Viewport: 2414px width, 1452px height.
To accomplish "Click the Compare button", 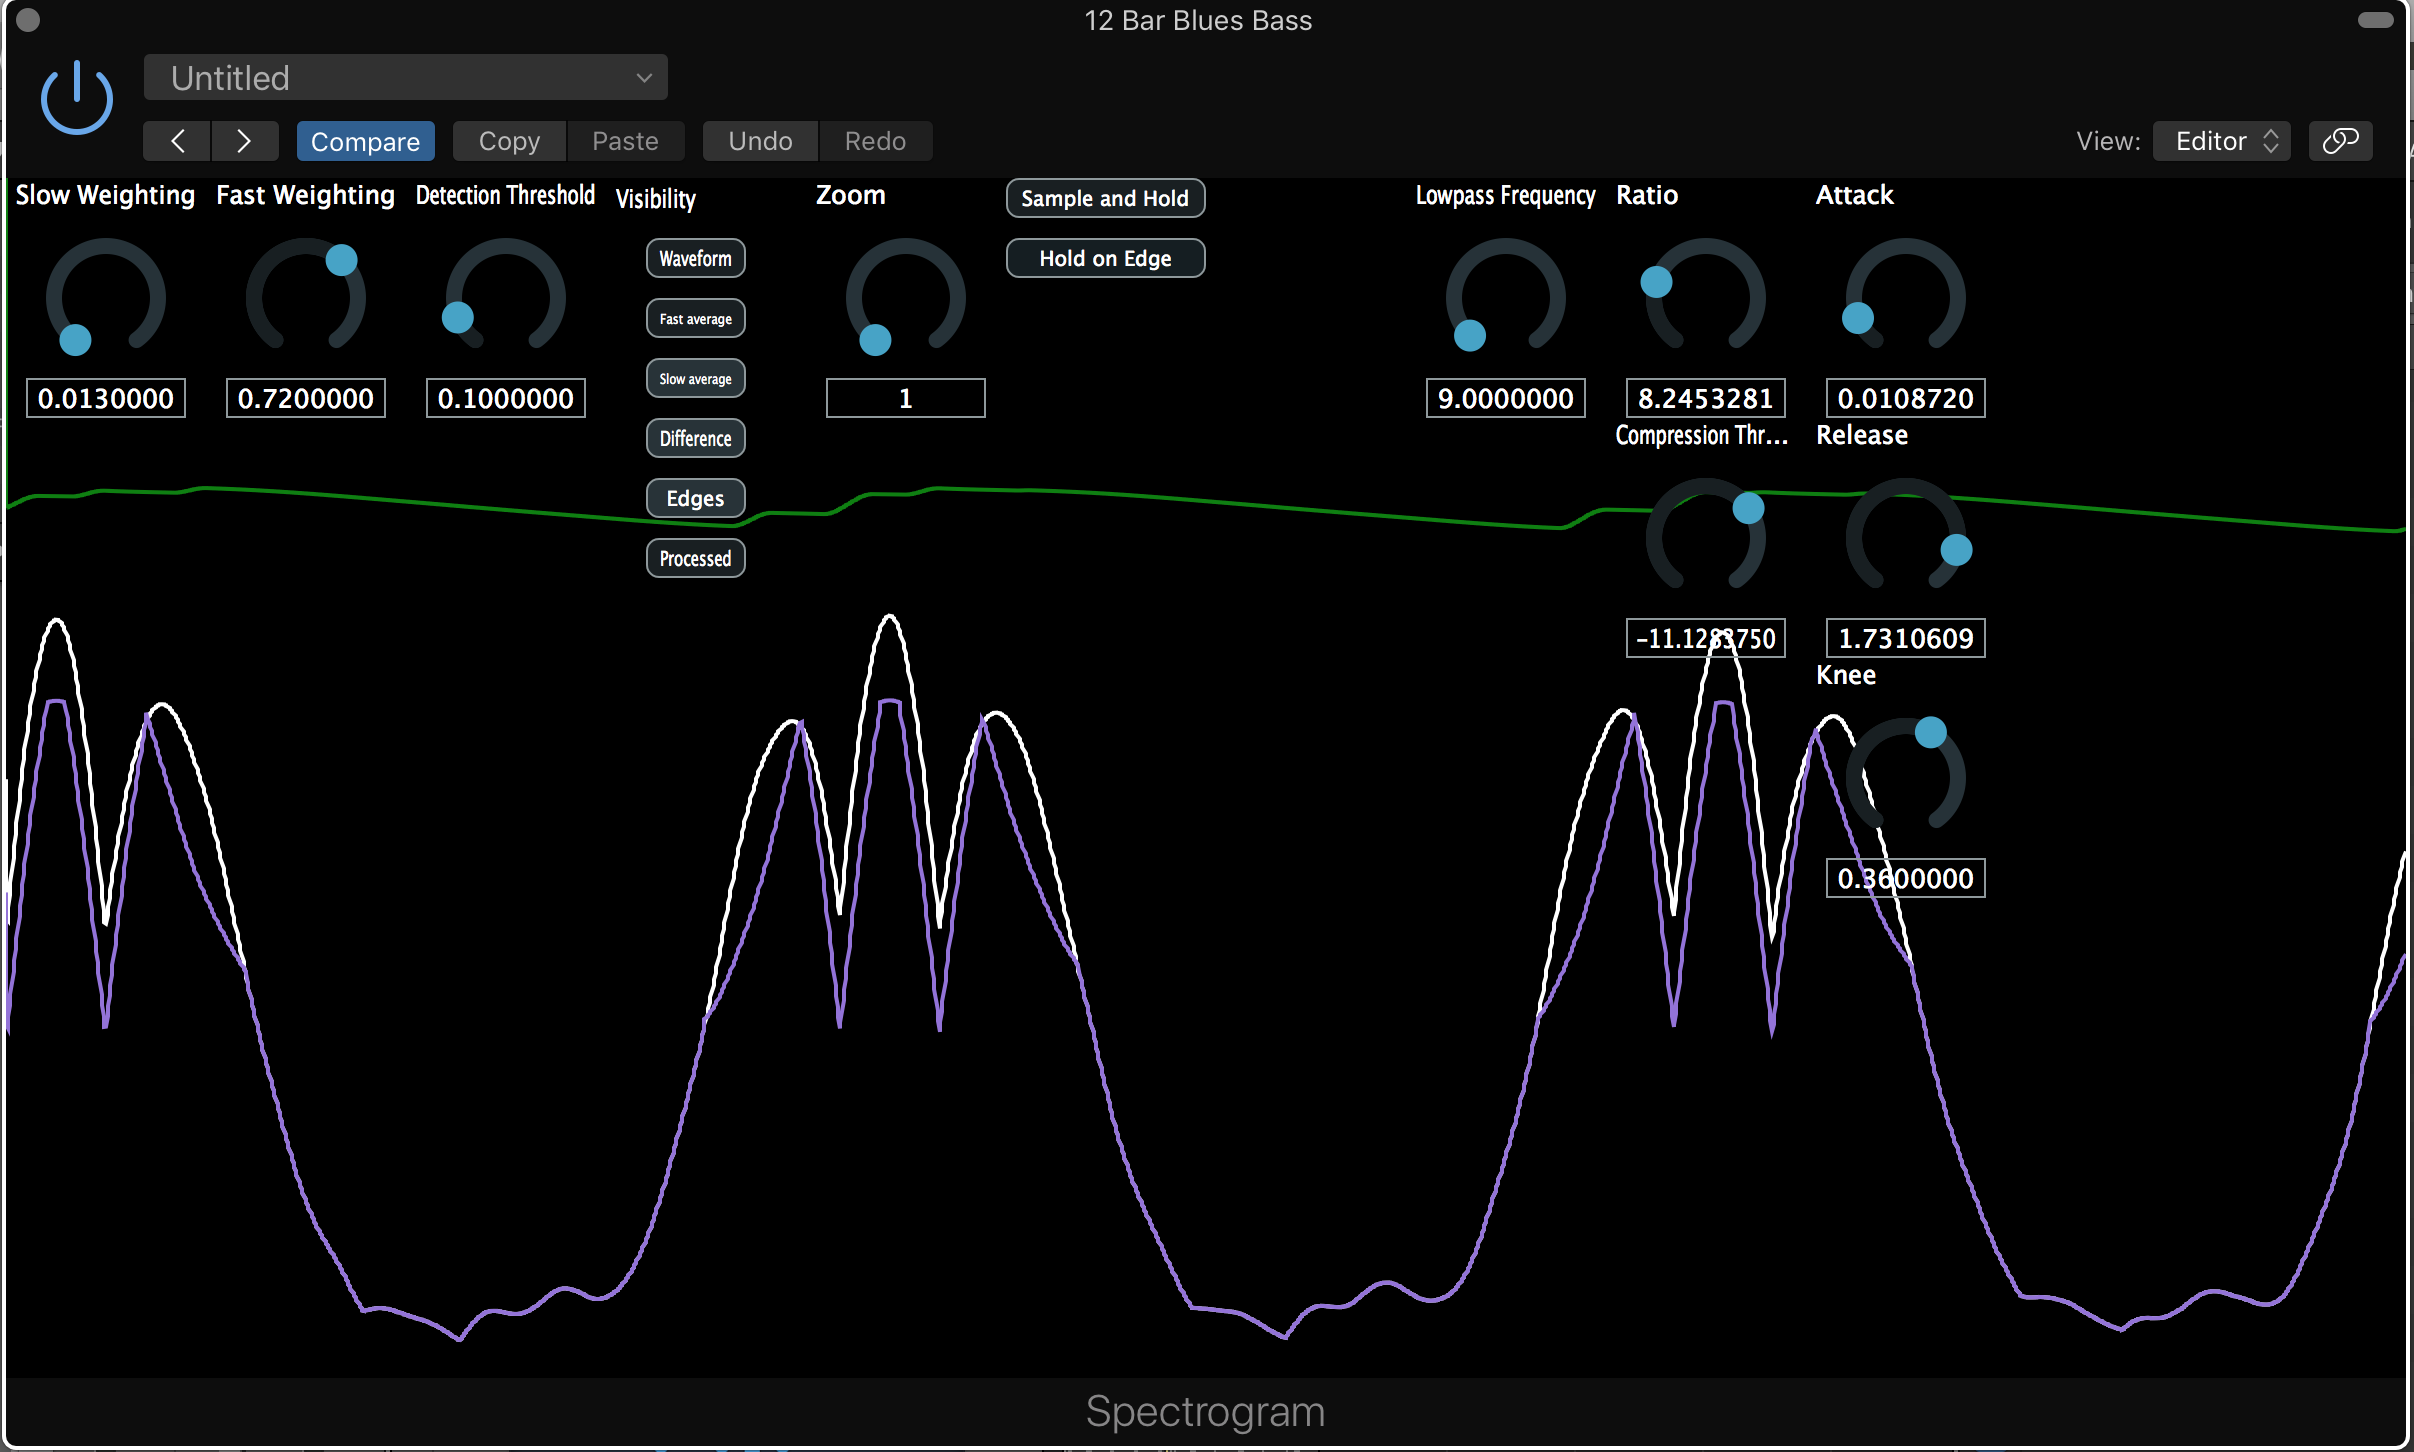I will coord(365,141).
